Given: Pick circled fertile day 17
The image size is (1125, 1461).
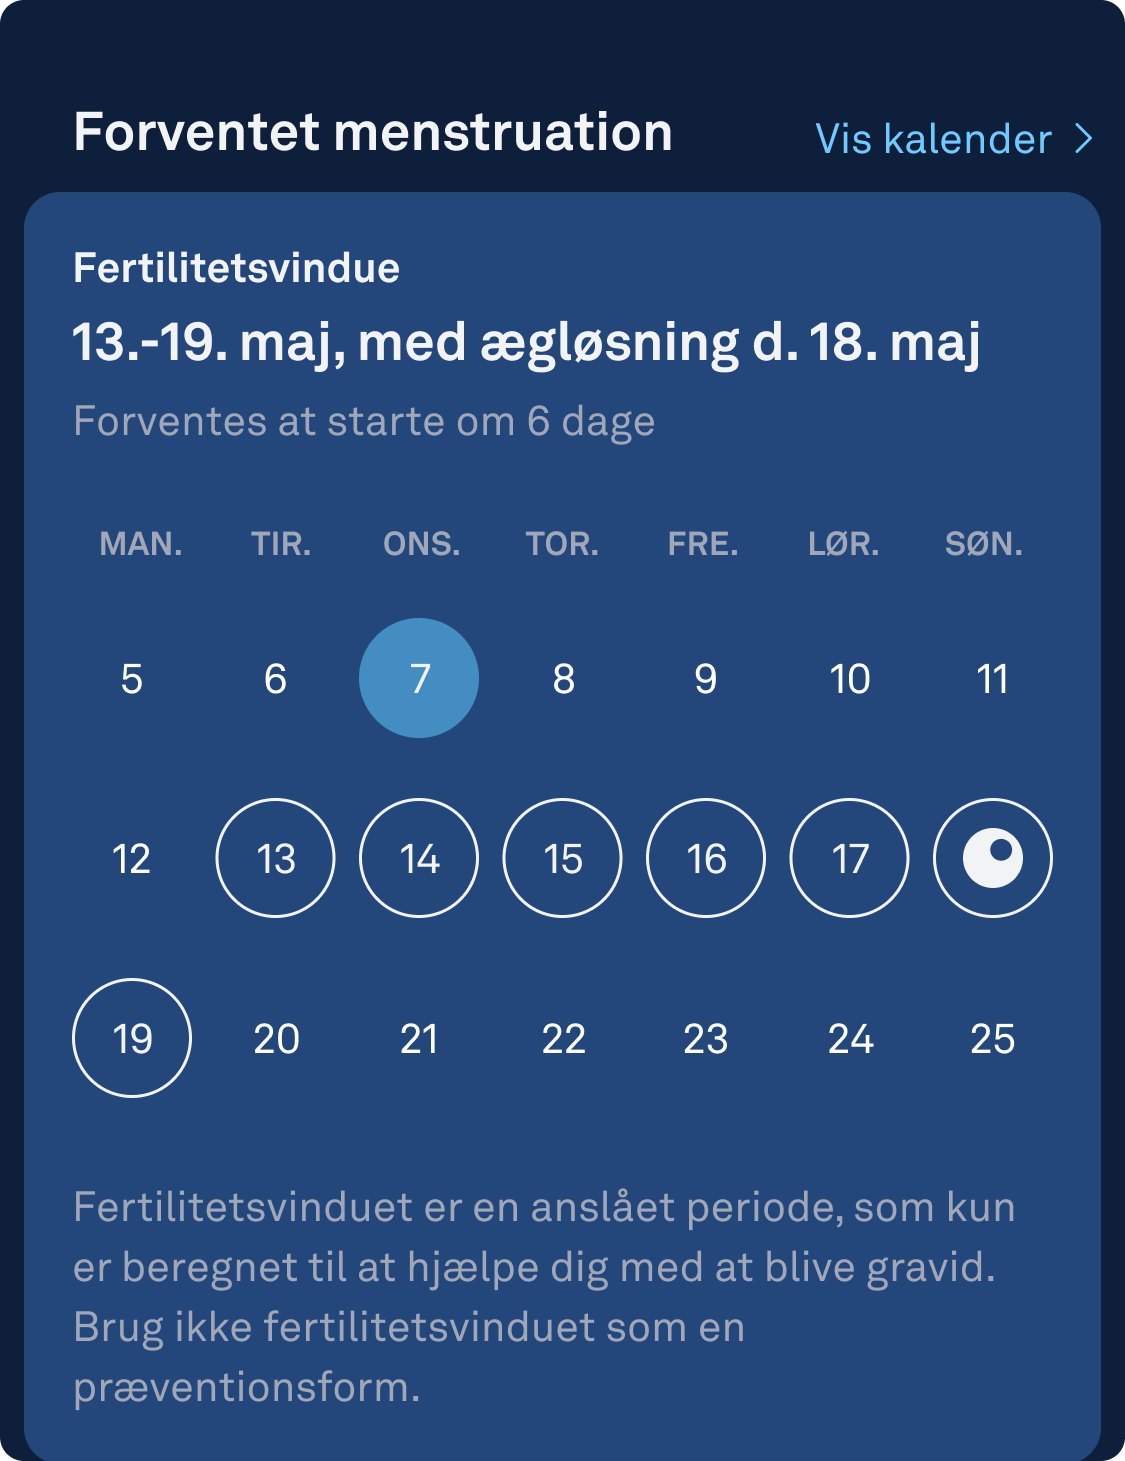Looking at the screenshot, I should coord(850,858).
